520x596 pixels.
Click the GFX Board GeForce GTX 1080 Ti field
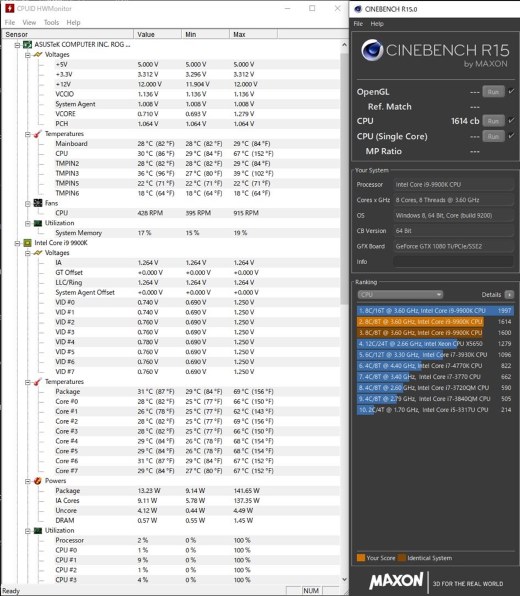[x=453, y=246]
